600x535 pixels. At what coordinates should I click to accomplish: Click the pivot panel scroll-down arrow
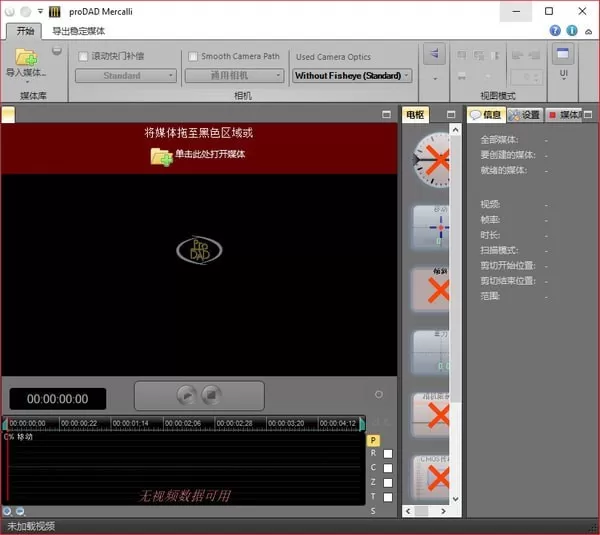(x=455, y=499)
